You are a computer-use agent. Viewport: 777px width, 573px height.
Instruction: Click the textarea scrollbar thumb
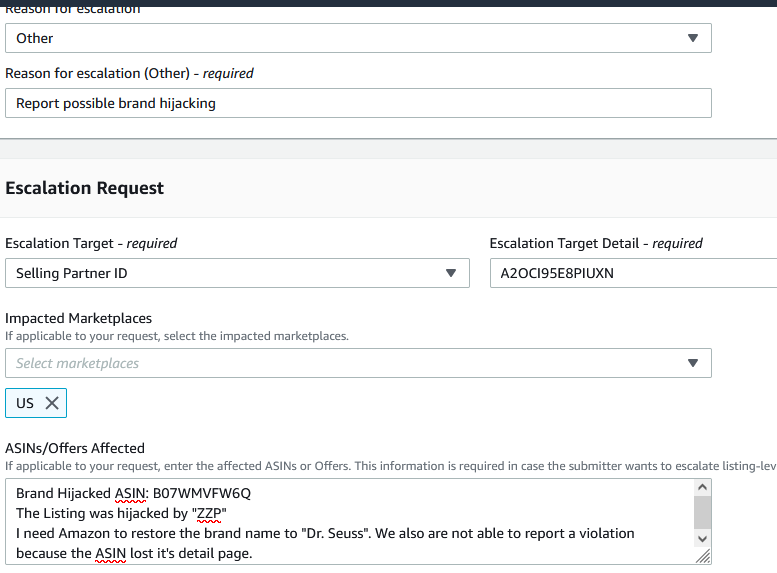pos(703,512)
